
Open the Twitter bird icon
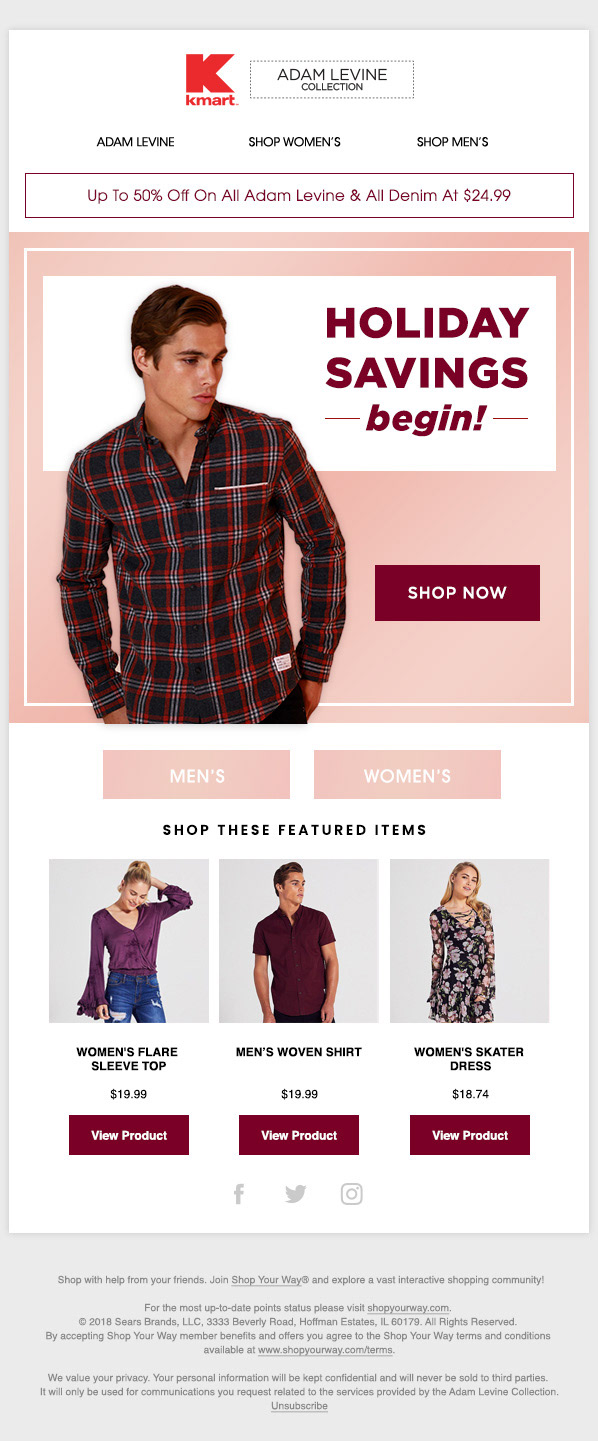(x=295, y=1193)
